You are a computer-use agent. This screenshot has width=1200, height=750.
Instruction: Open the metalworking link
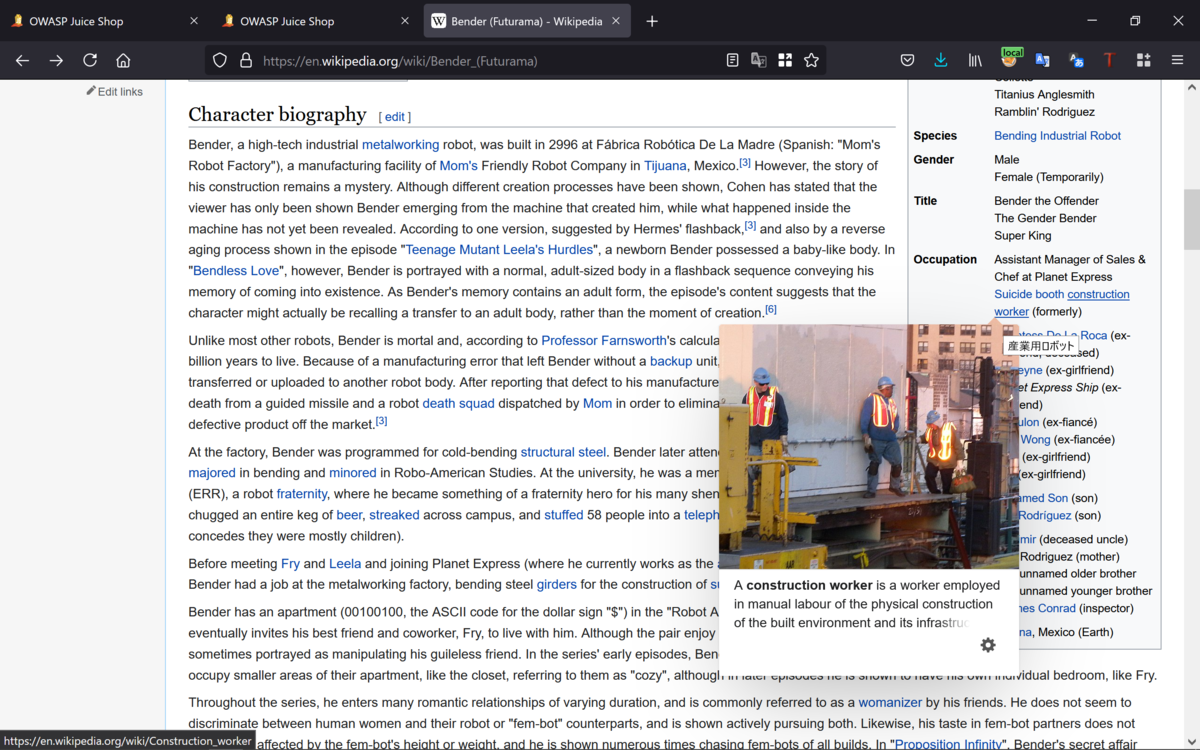point(400,144)
